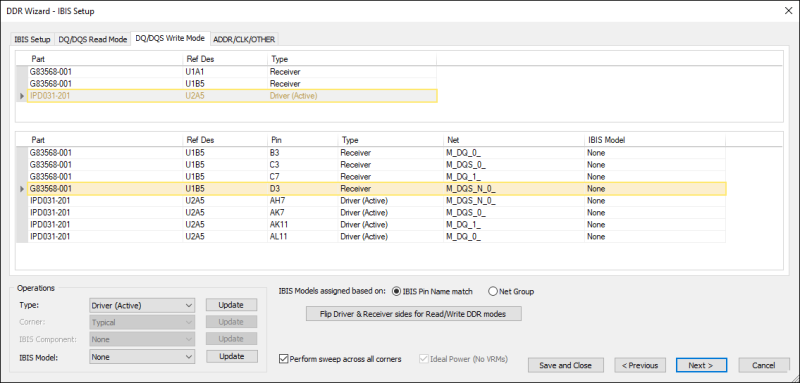Open the Corner dropdown showing Typical
800x383 pixels.
(x=142, y=322)
